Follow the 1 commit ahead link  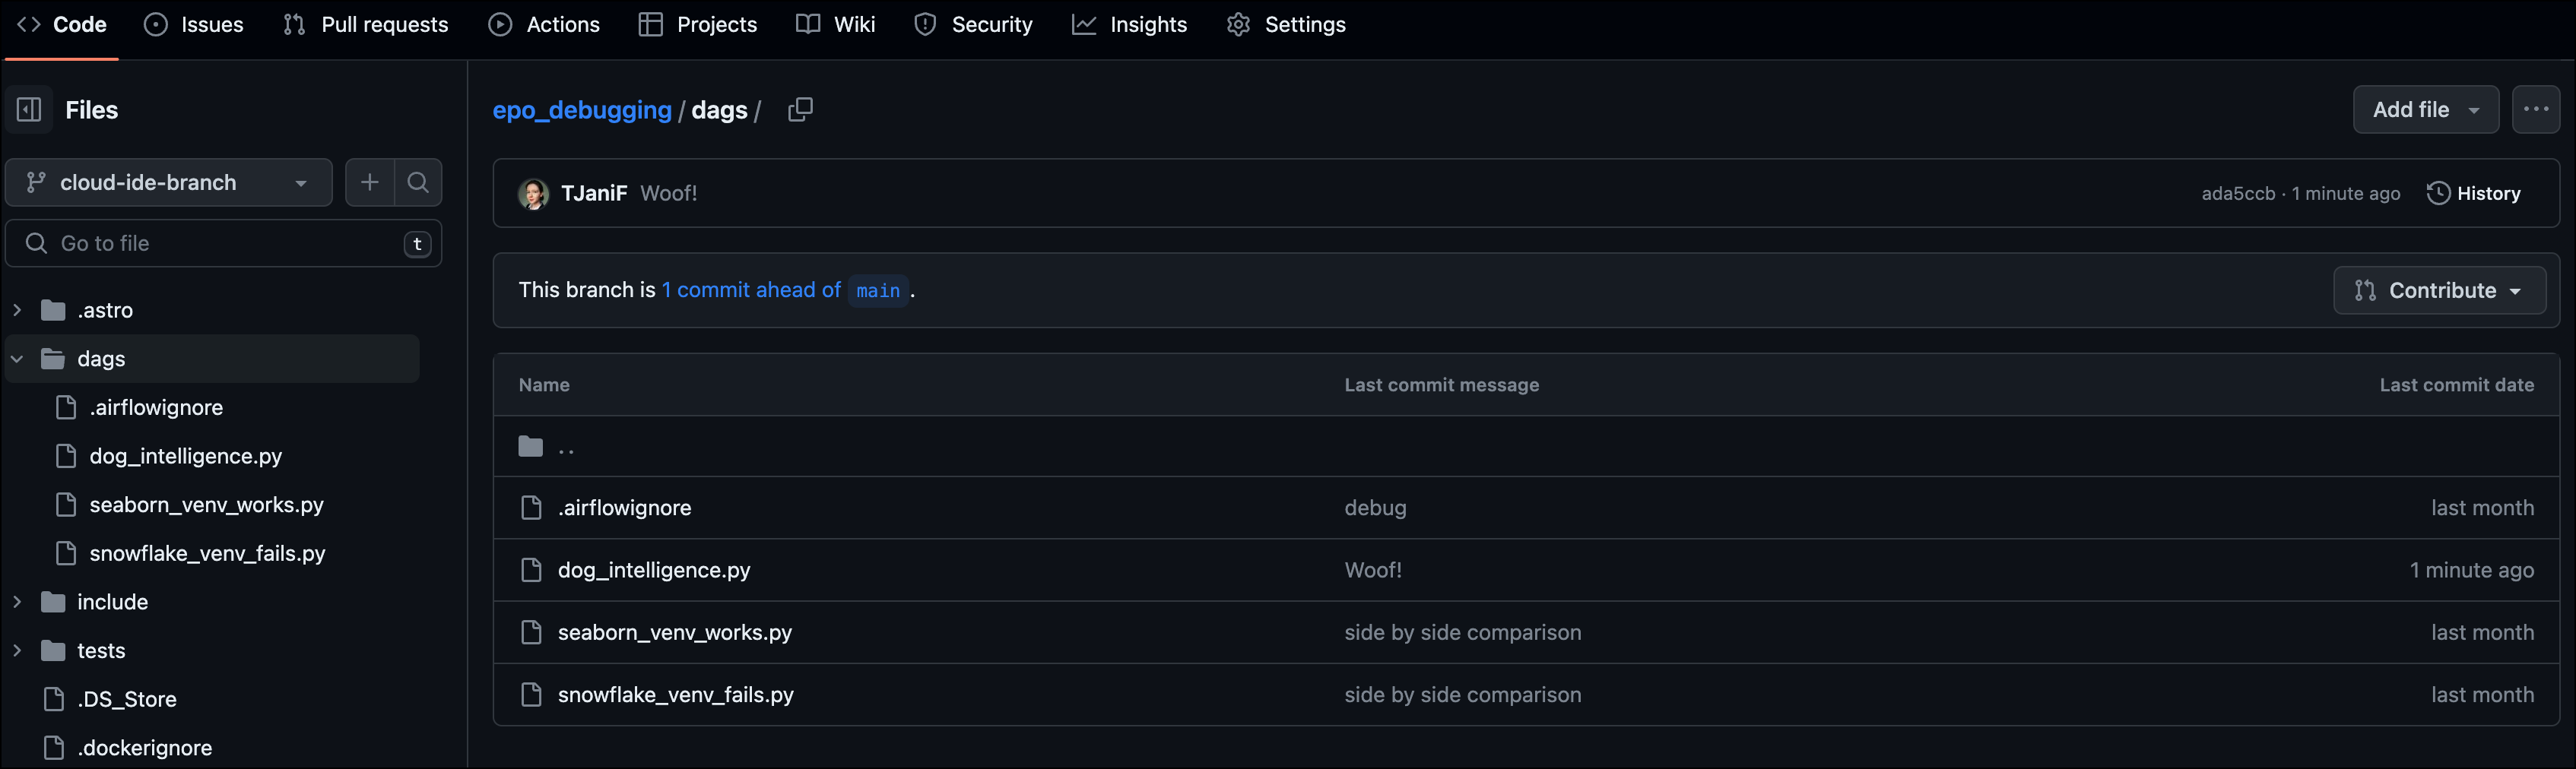[x=750, y=290]
